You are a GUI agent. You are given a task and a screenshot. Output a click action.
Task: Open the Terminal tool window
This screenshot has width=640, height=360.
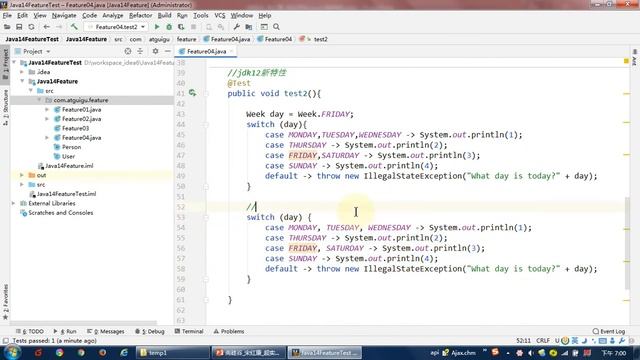[189, 331]
